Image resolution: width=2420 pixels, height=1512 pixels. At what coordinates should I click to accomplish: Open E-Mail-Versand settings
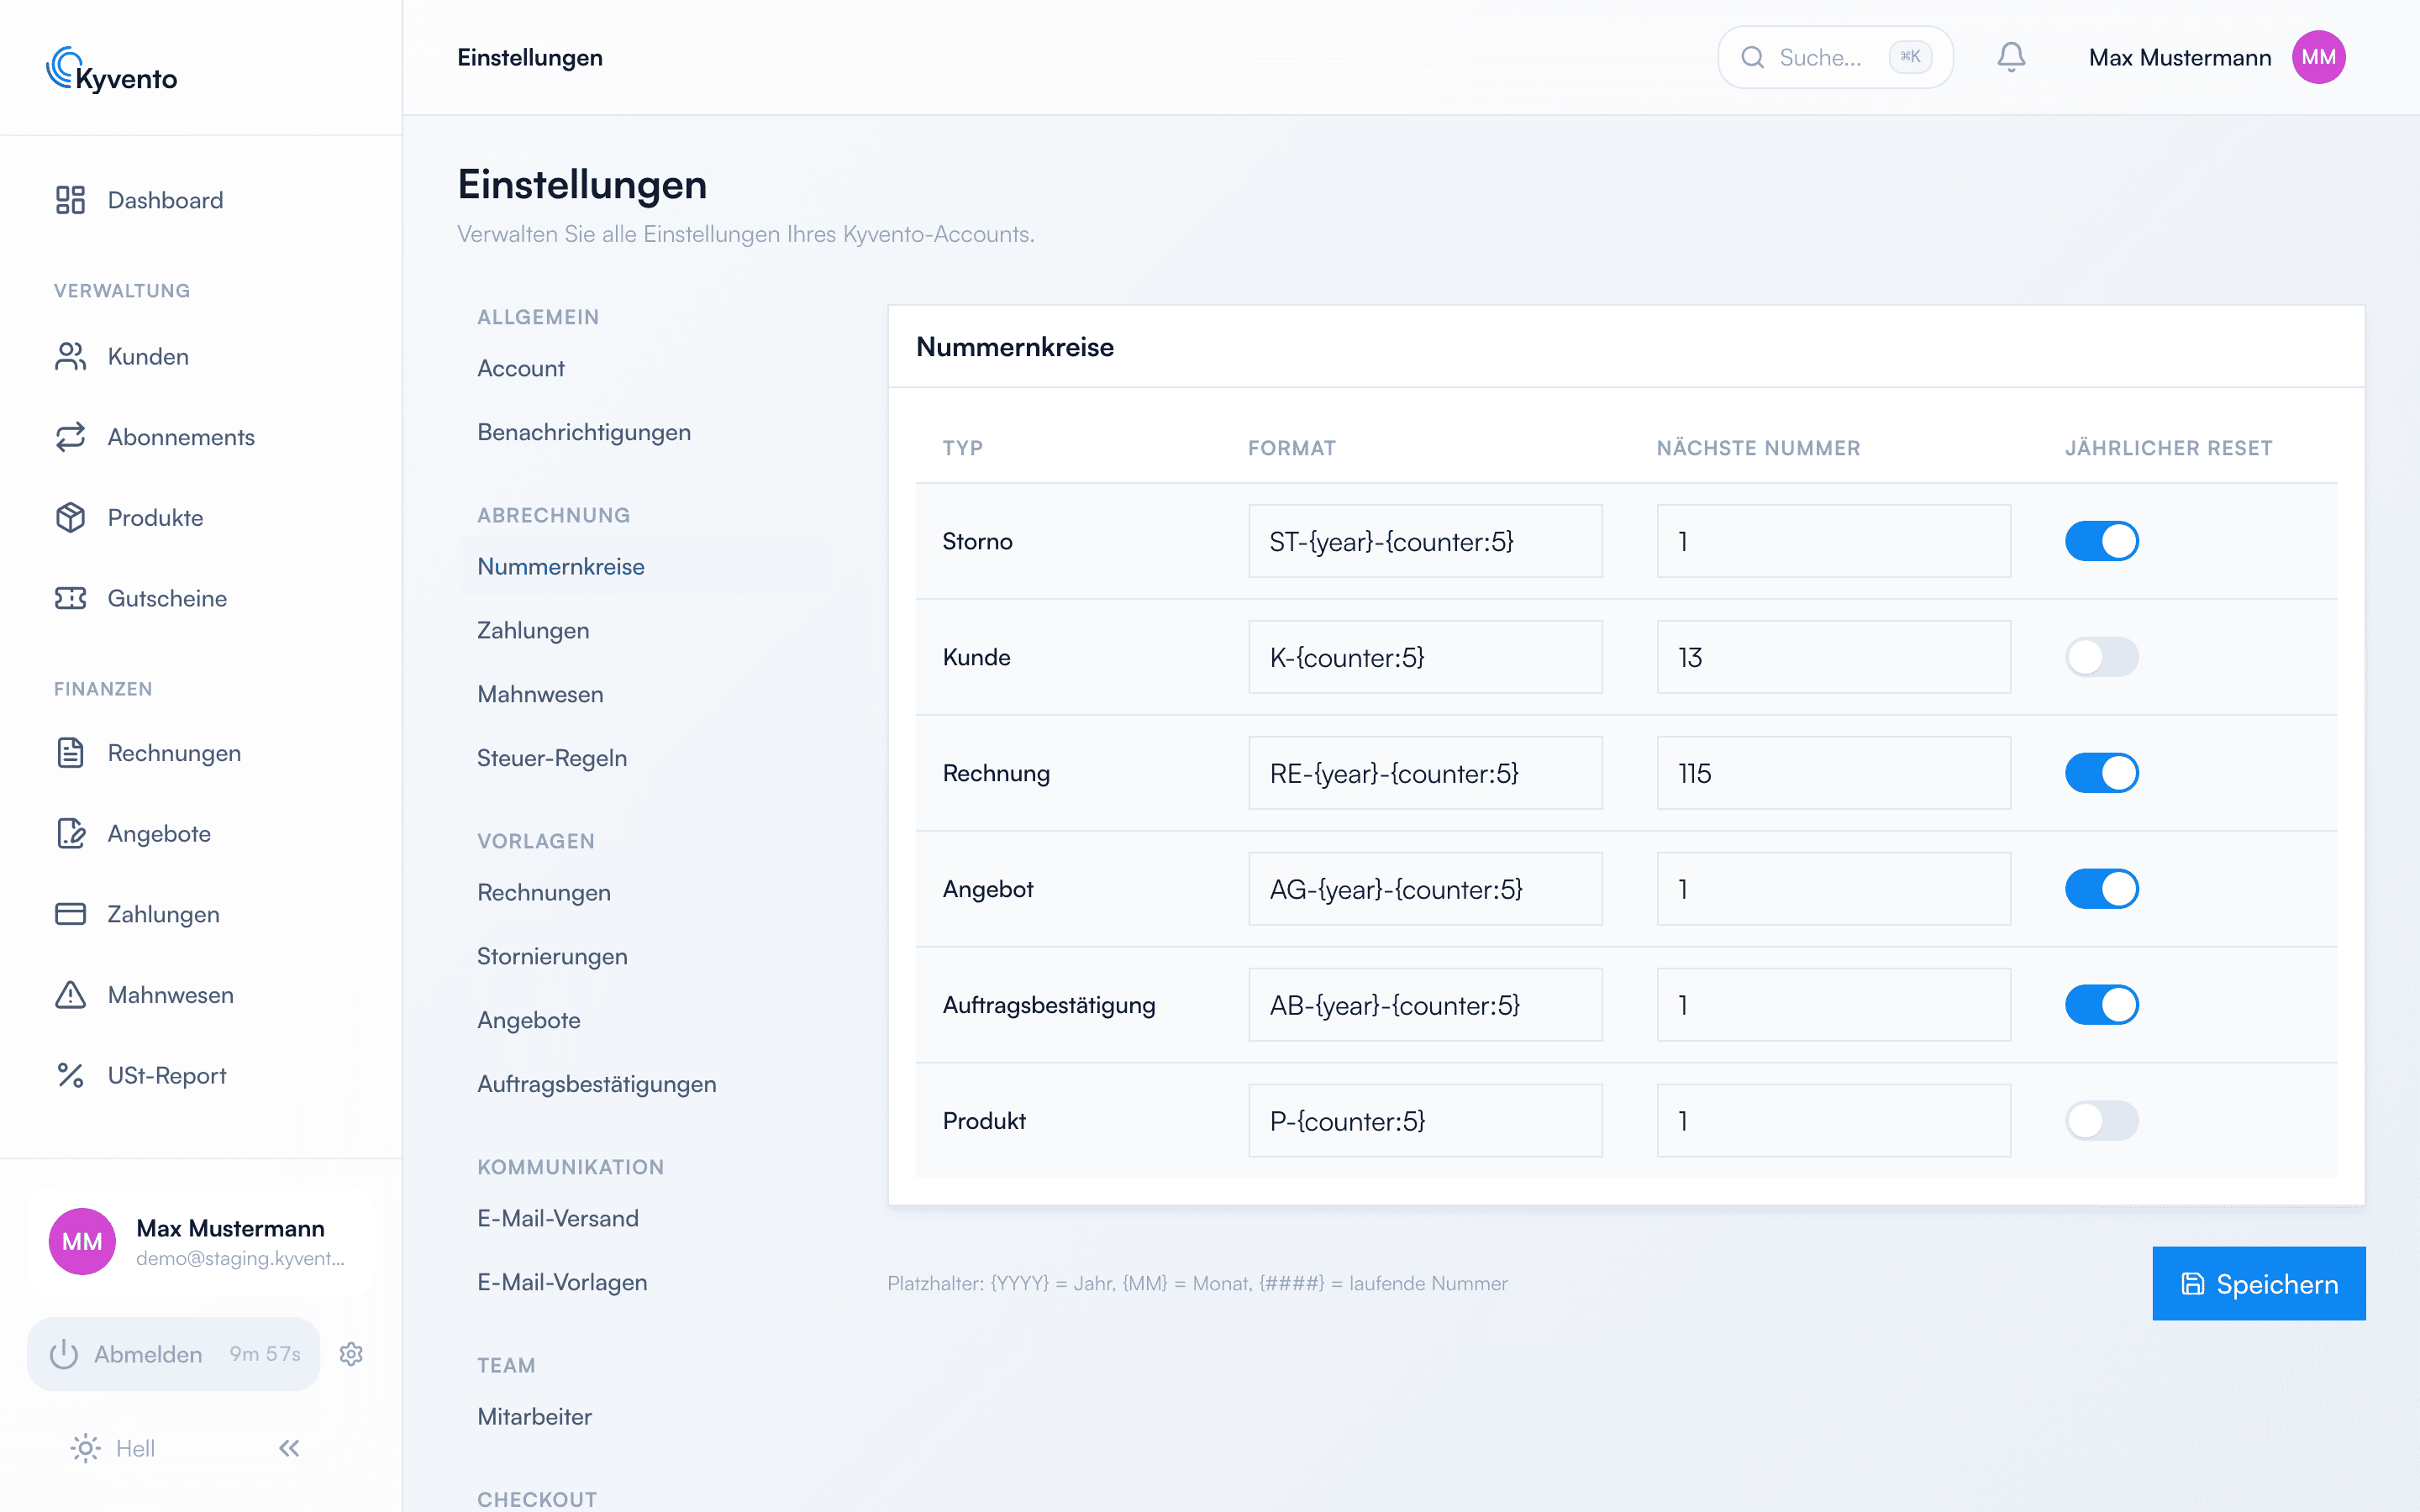pos(558,1218)
